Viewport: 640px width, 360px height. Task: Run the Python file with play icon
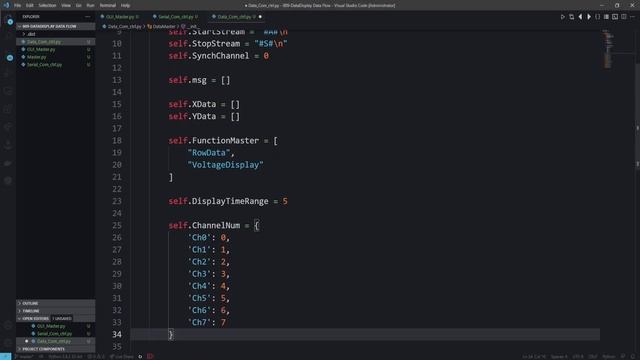562,17
